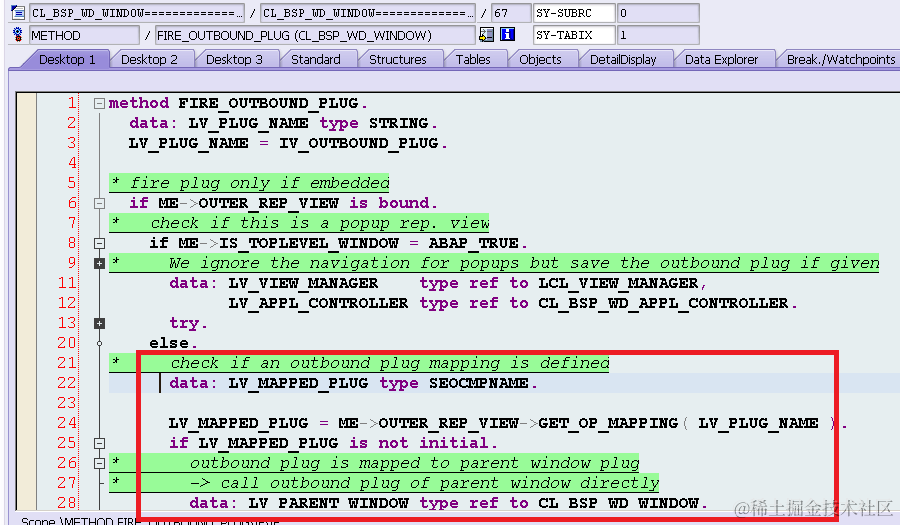Click line number 2 in the margin

[71, 123]
